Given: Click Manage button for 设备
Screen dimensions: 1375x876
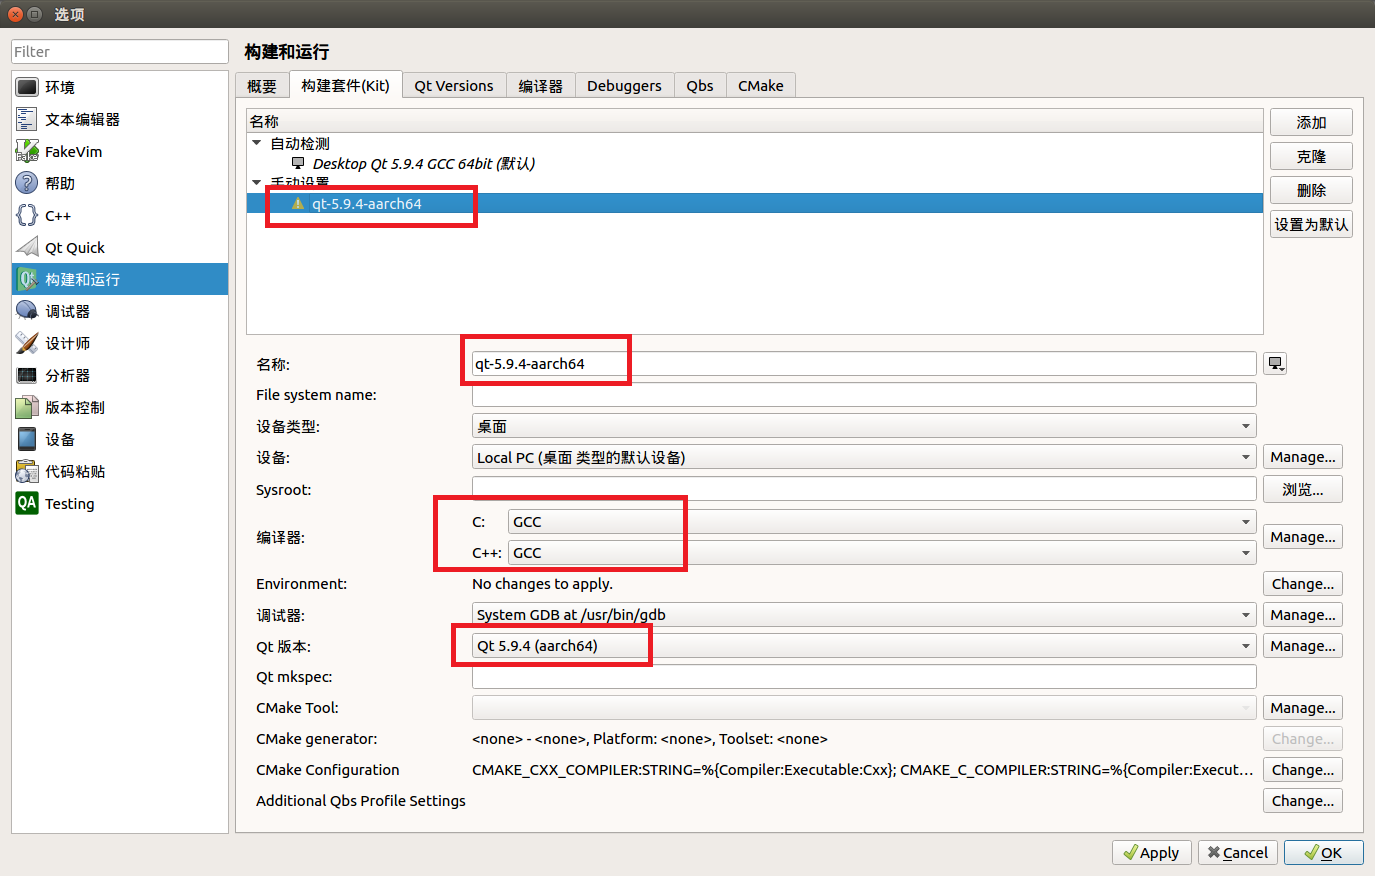Looking at the screenshot, I should 1303,457.
